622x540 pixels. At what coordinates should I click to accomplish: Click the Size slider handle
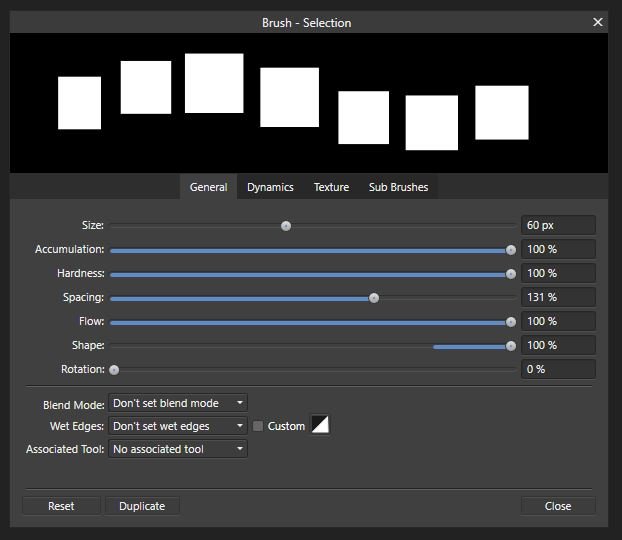[286, 226]
